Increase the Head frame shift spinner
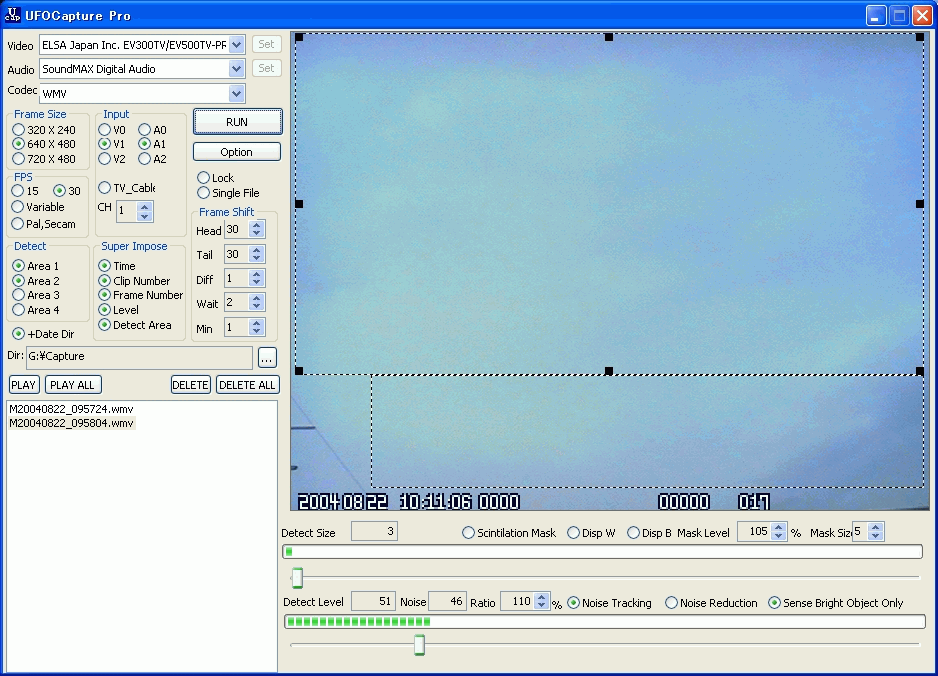The width and height of the screenshot is (938, 676). [x=257, y=226]
